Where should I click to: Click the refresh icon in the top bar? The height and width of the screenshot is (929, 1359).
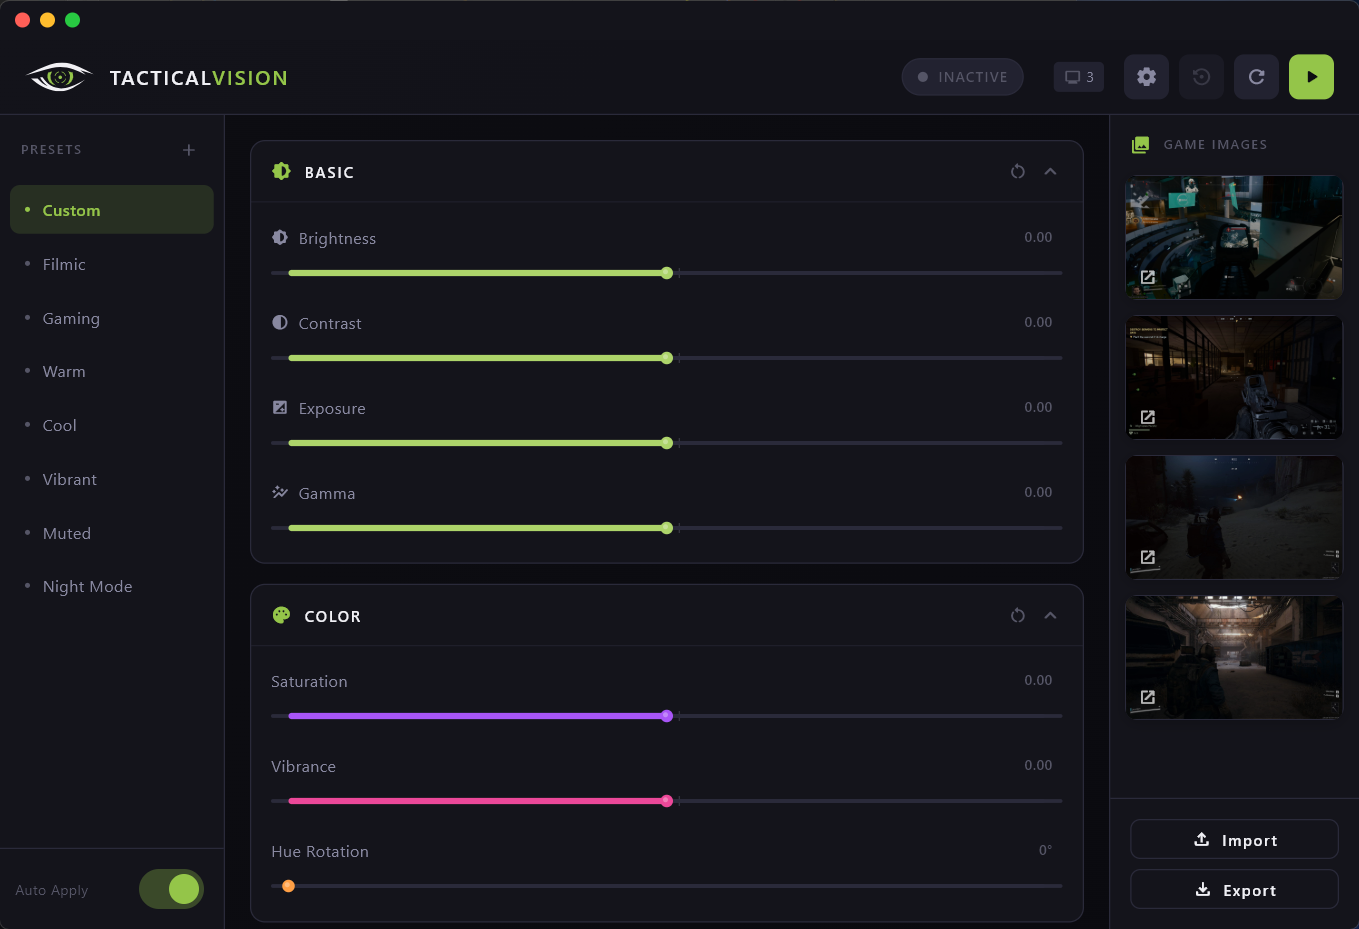tap(1256, 77)
